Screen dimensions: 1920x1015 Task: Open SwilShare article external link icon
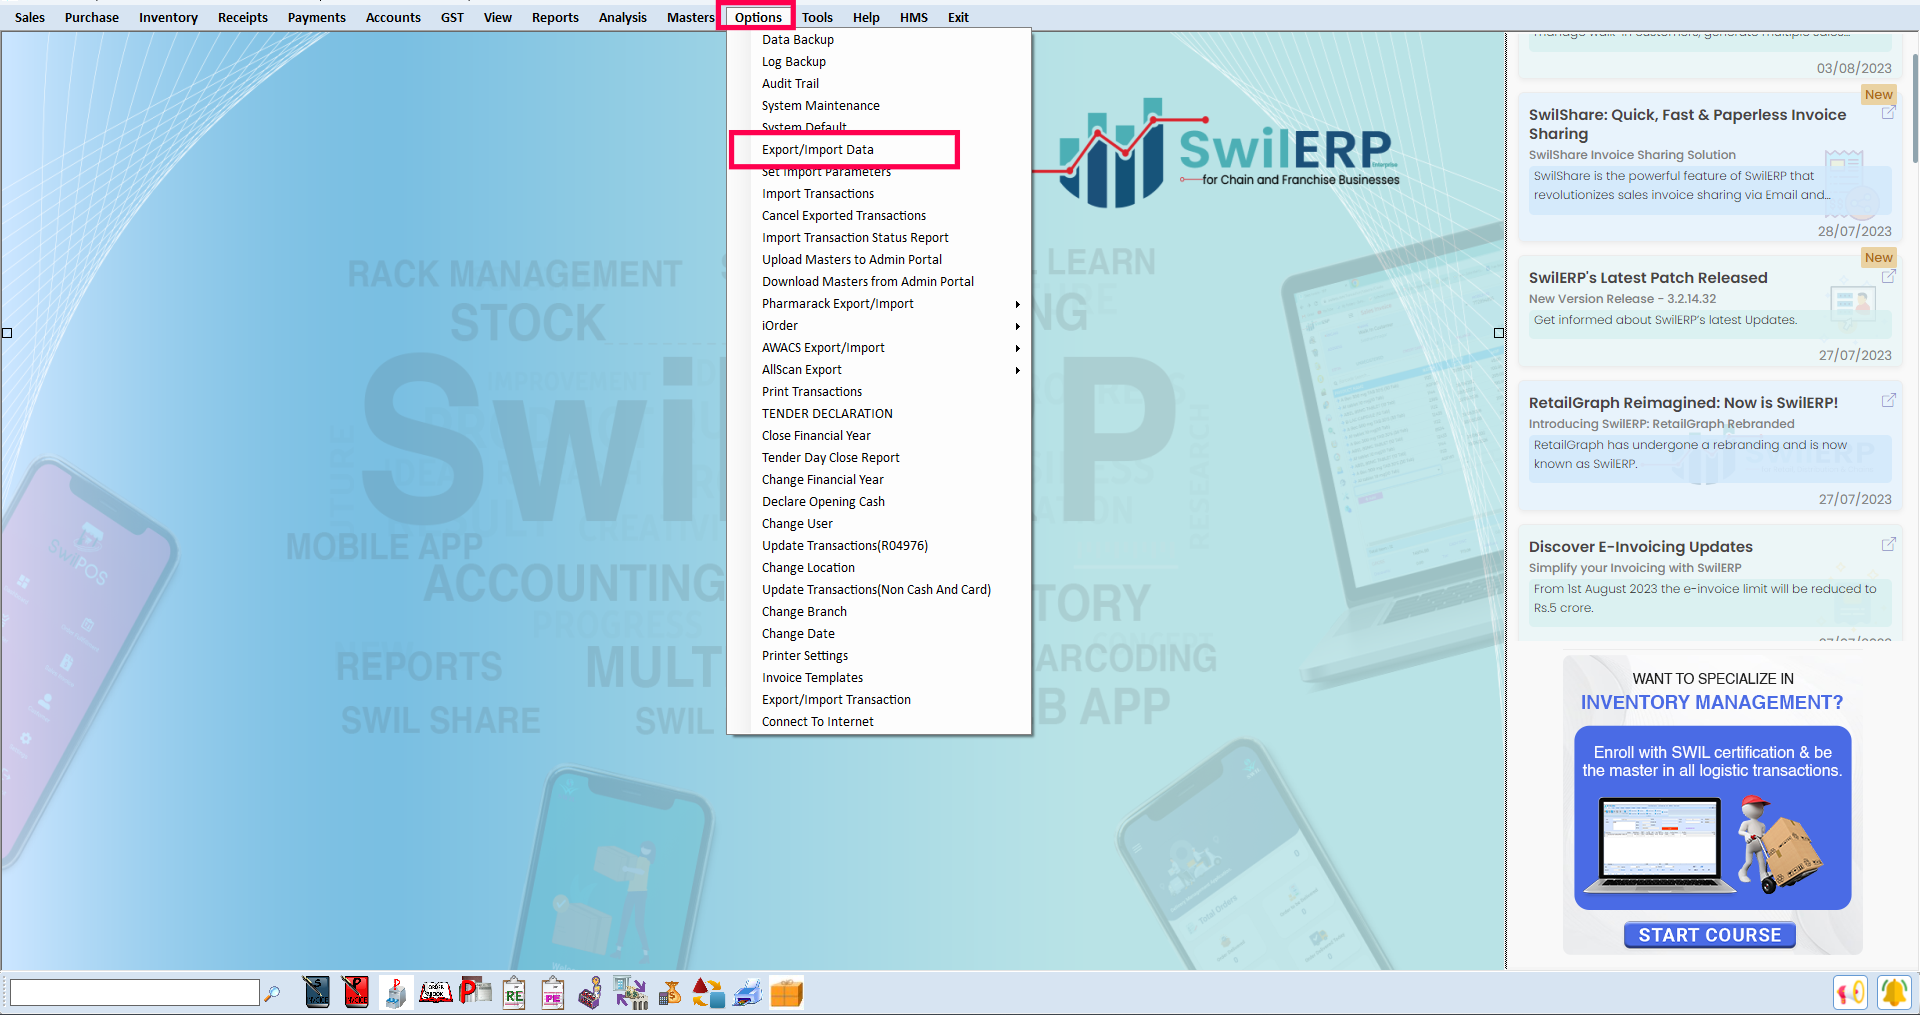[x=1888, y=113]
